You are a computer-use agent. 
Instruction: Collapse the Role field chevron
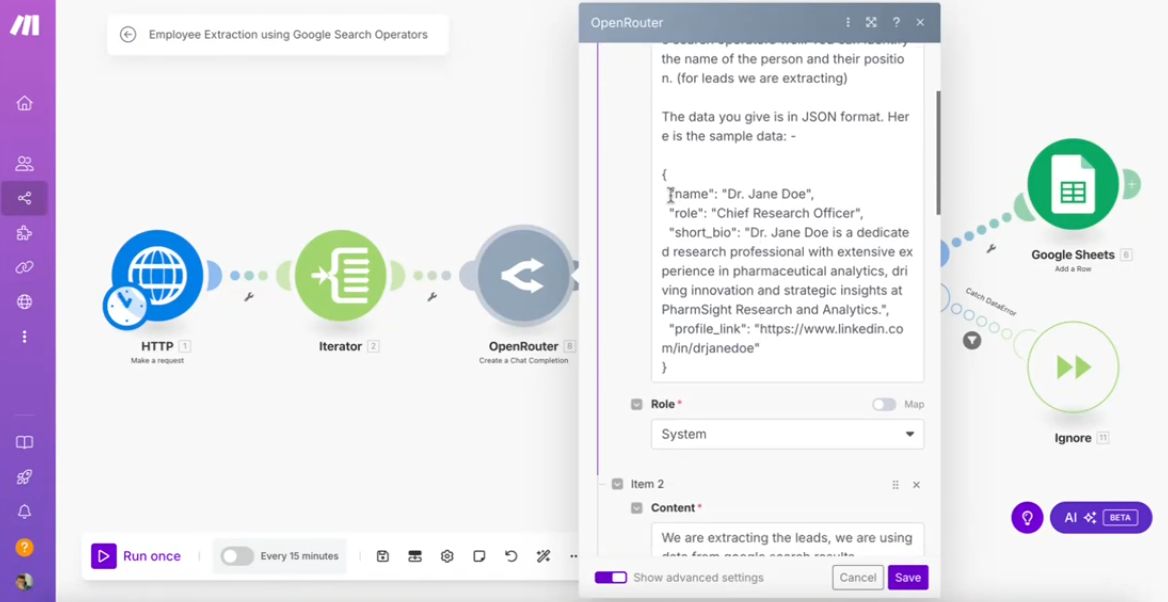coord(636,405)
